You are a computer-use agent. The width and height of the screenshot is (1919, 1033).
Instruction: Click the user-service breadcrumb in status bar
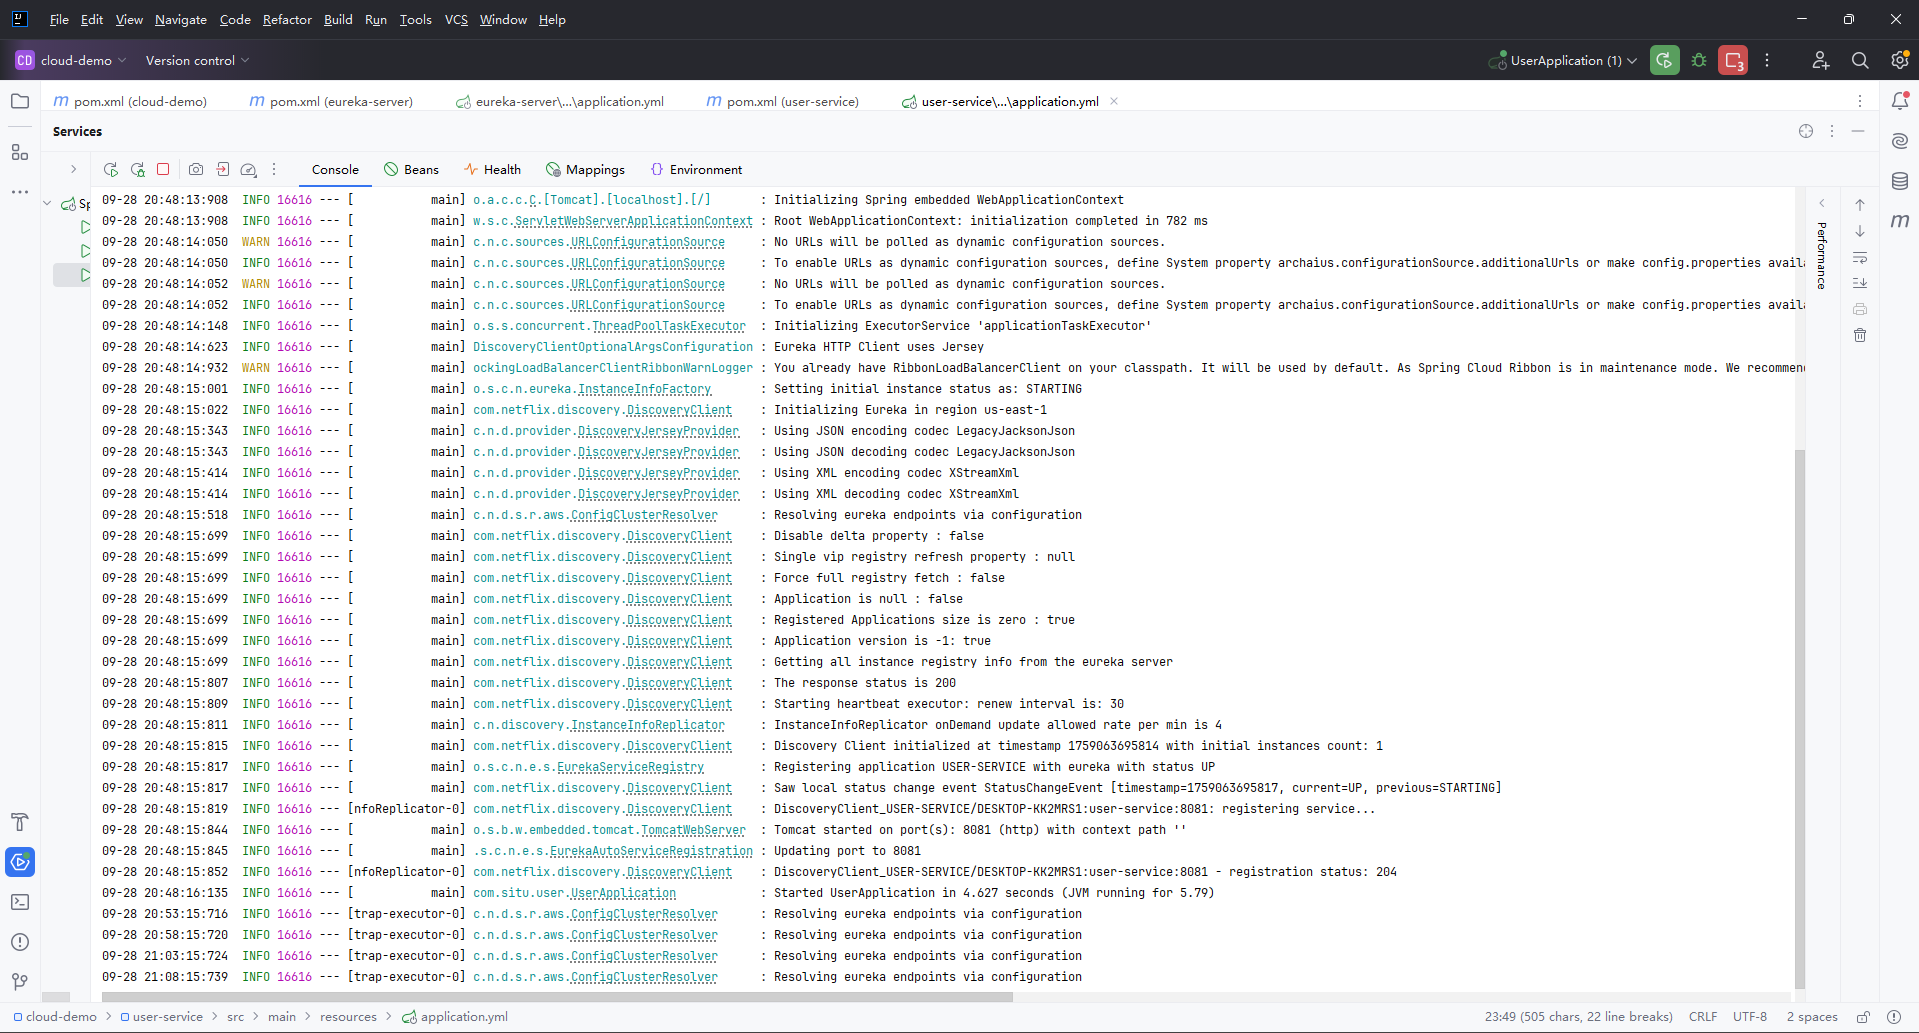click(161, 1017)
